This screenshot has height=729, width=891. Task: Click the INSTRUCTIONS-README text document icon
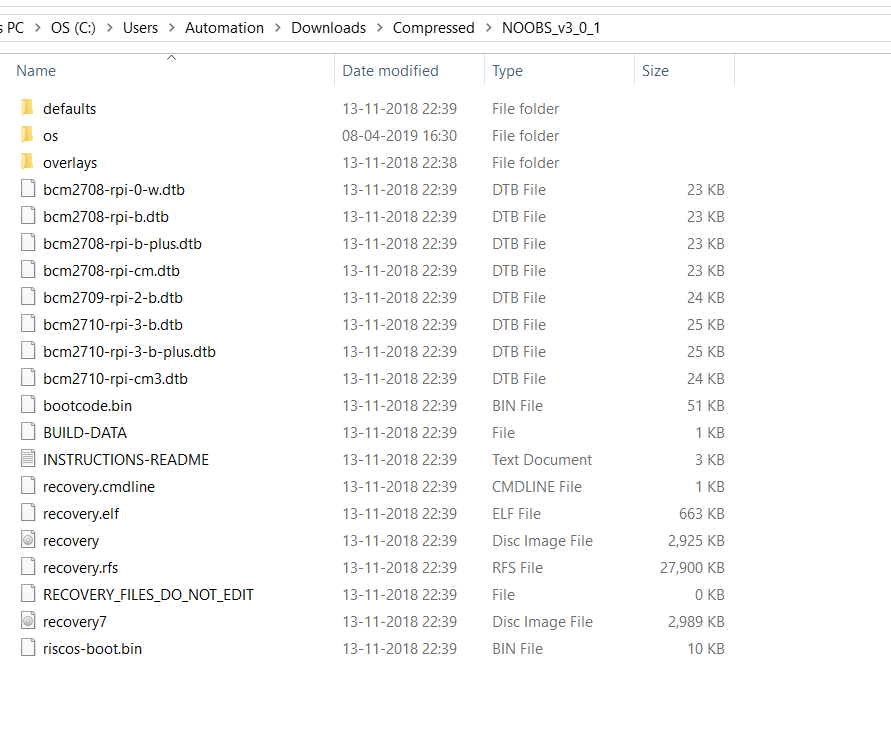(28, 459)
